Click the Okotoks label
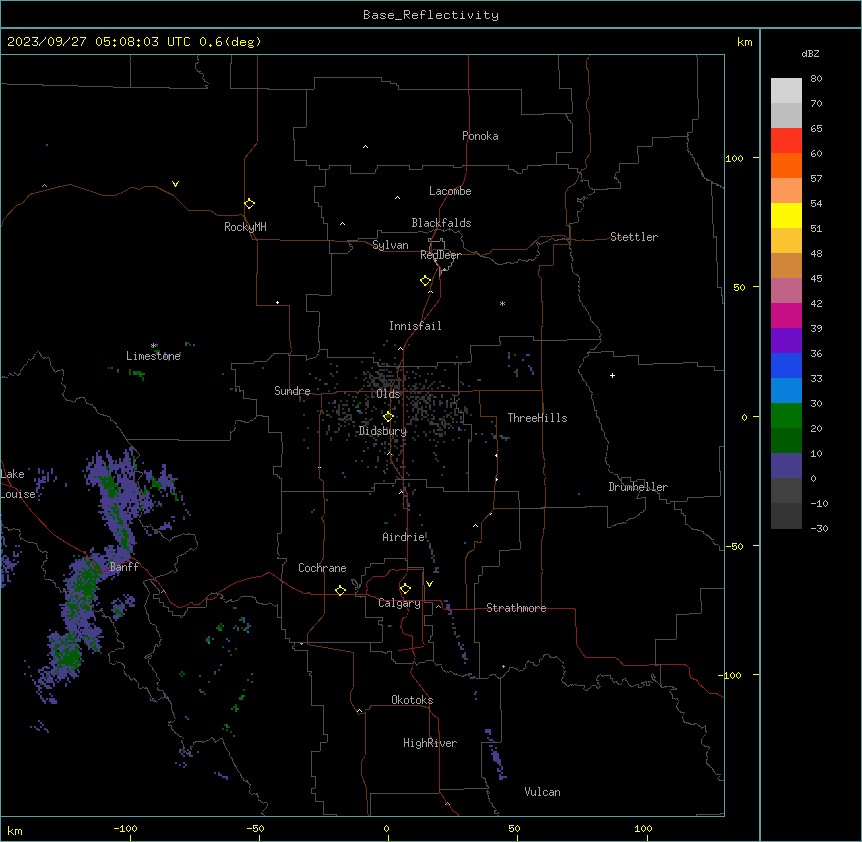The height and width of the screenshot is (842, 862). click(412, 700)
